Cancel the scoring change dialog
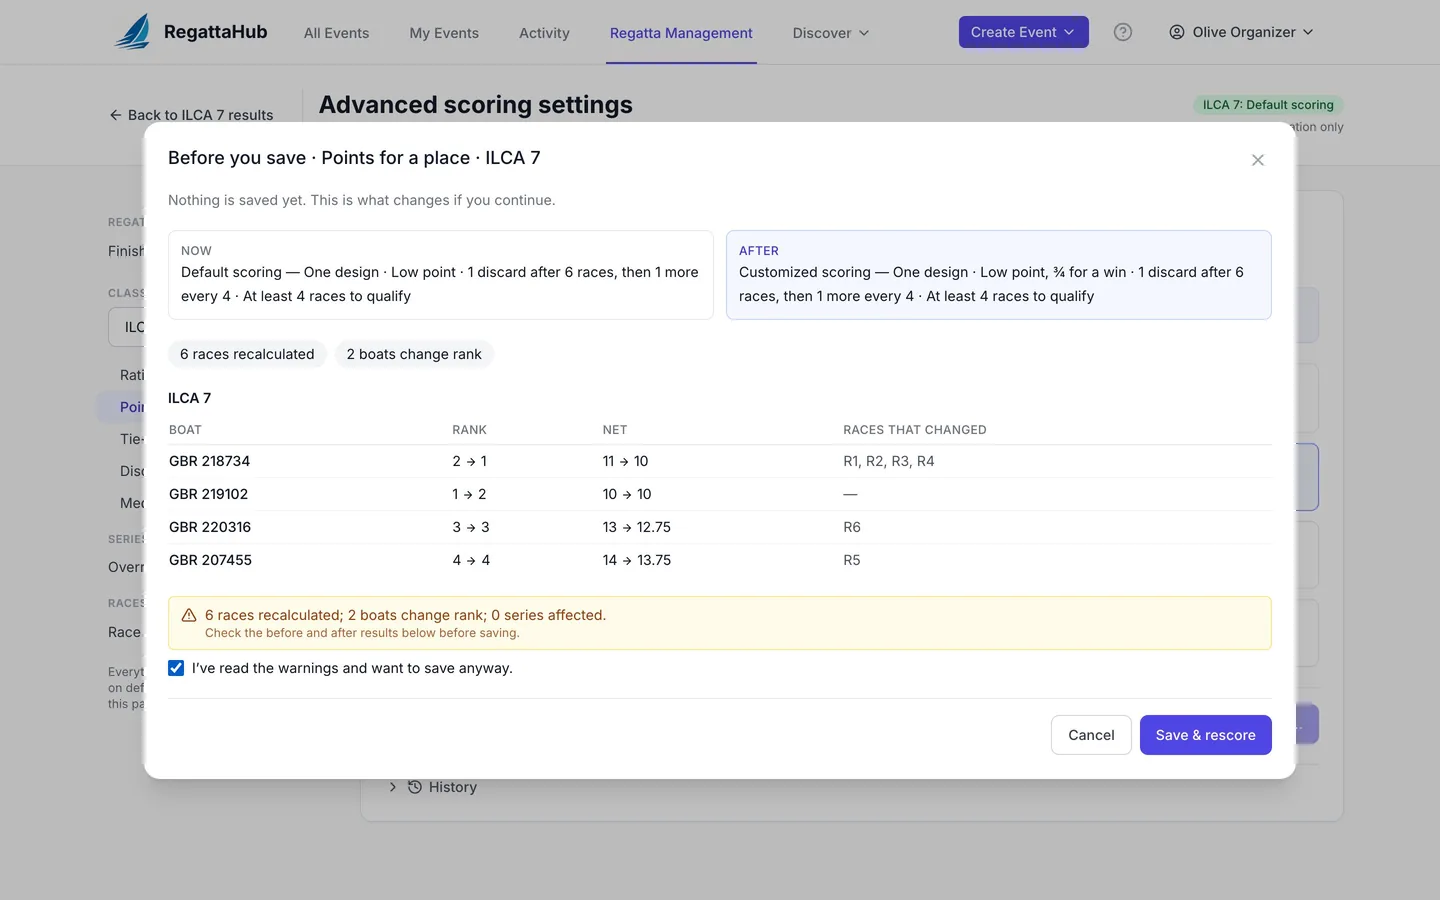 (1091, 735)
